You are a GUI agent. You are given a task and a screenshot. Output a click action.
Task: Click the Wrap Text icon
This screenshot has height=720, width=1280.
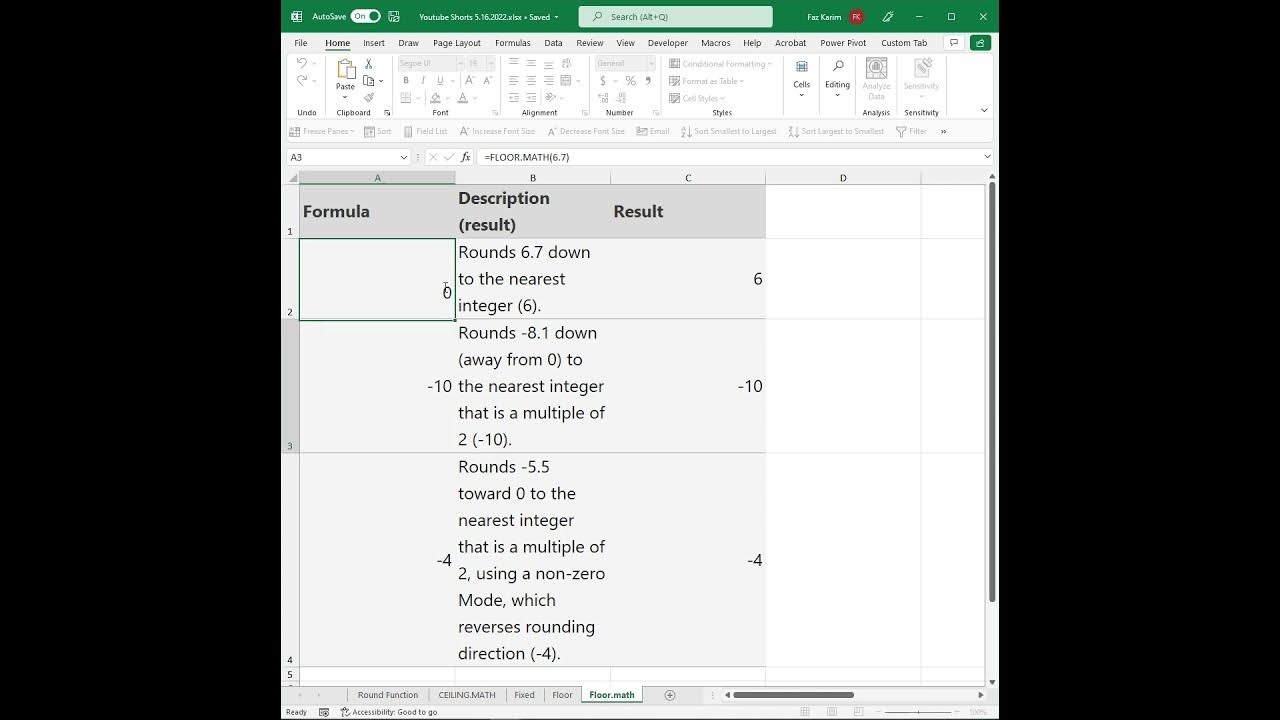click(566, 64)
